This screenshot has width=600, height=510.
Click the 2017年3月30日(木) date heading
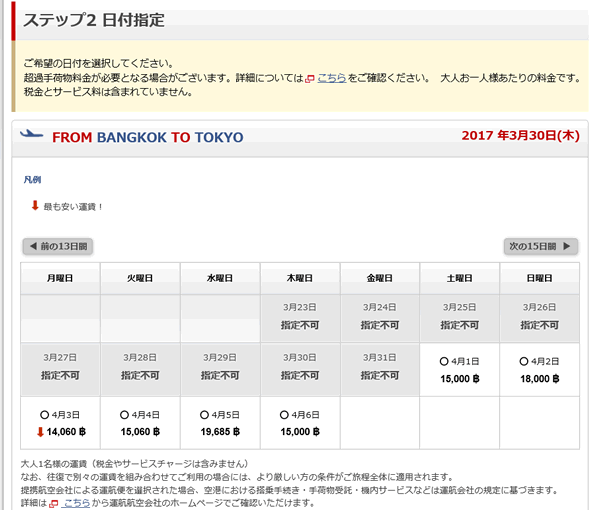[519, 136]
